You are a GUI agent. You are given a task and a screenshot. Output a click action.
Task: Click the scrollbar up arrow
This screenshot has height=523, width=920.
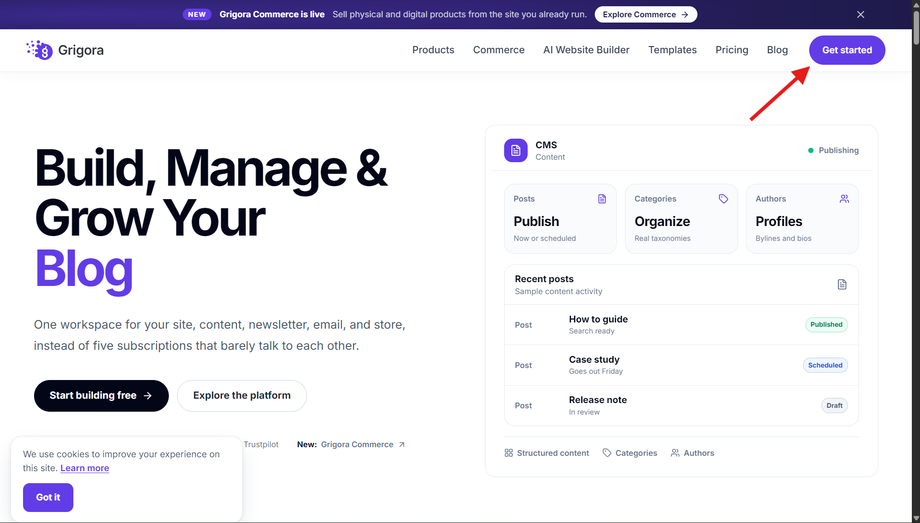click(915, 5)
